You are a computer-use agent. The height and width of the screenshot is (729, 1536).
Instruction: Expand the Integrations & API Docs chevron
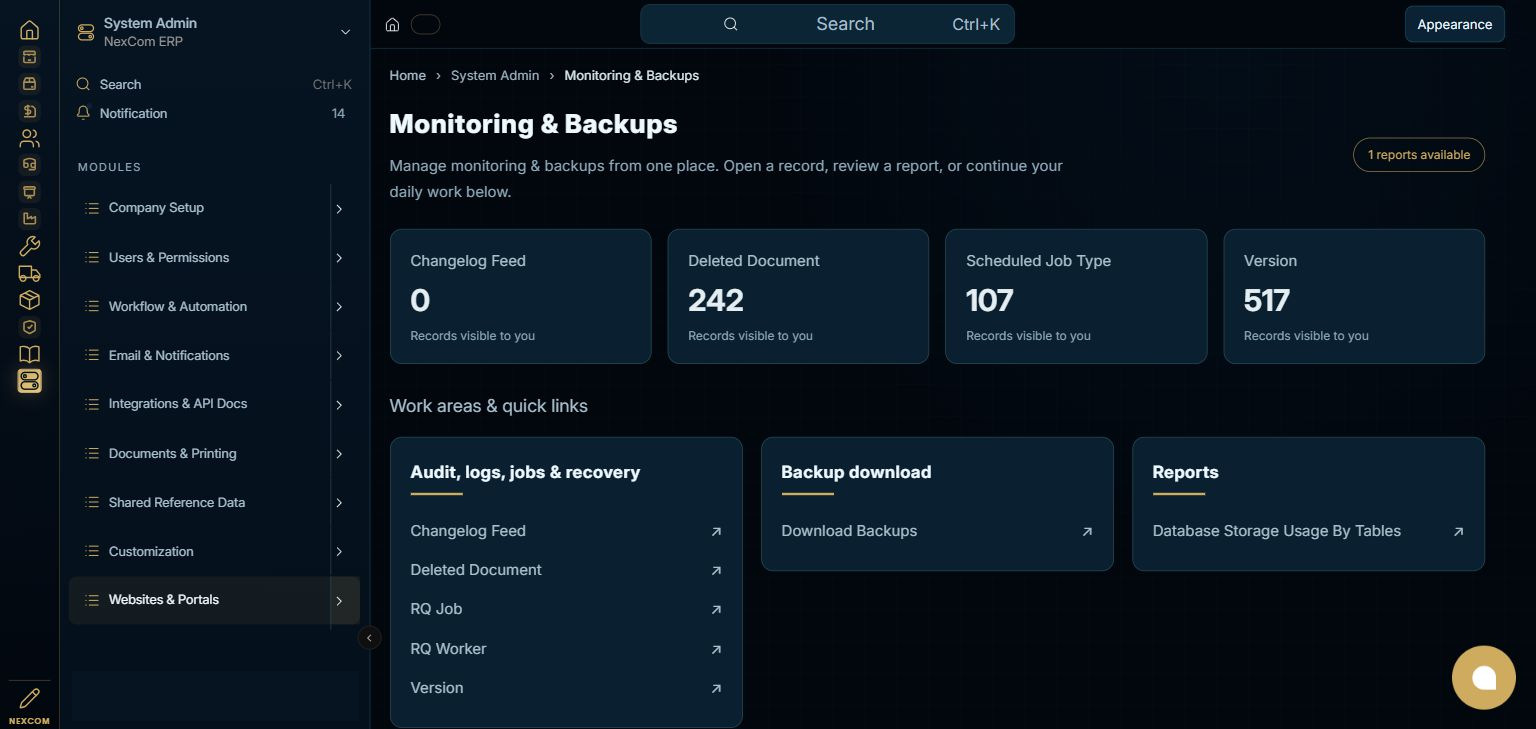pos(339,405)
